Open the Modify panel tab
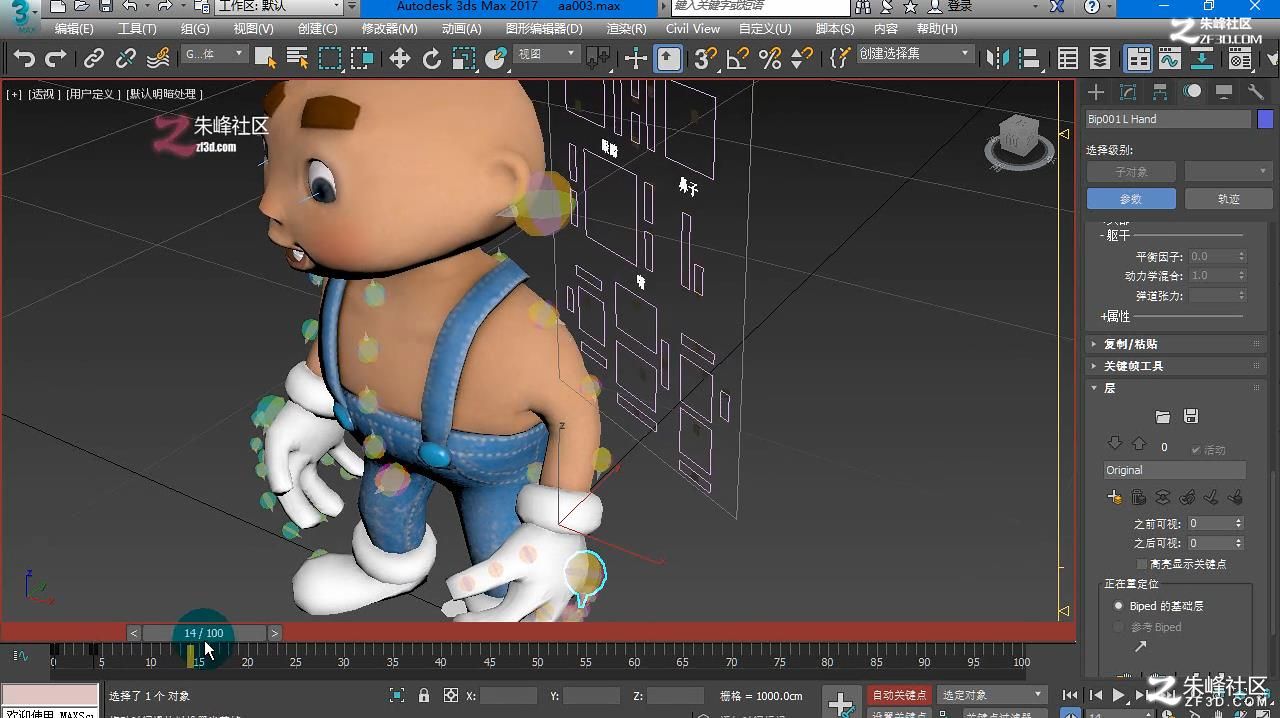1280x718 pixels. pyautogui.click(x=1128, y=92)
